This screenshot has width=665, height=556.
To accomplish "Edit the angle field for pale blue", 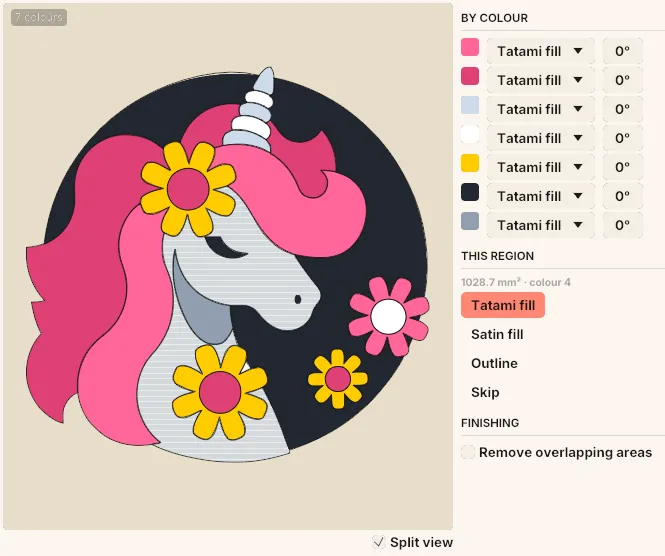I will [x=623, y=109].
